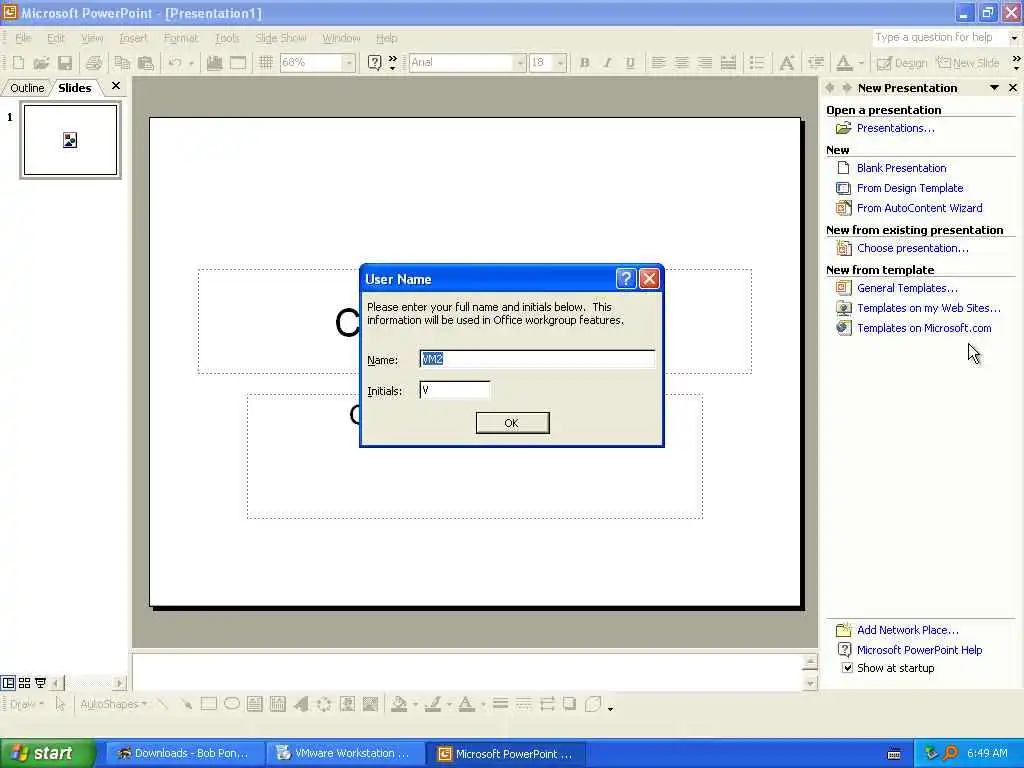1024x768 pixels.
Task: Click the Insert Chart icon
Action: point(214,63)
